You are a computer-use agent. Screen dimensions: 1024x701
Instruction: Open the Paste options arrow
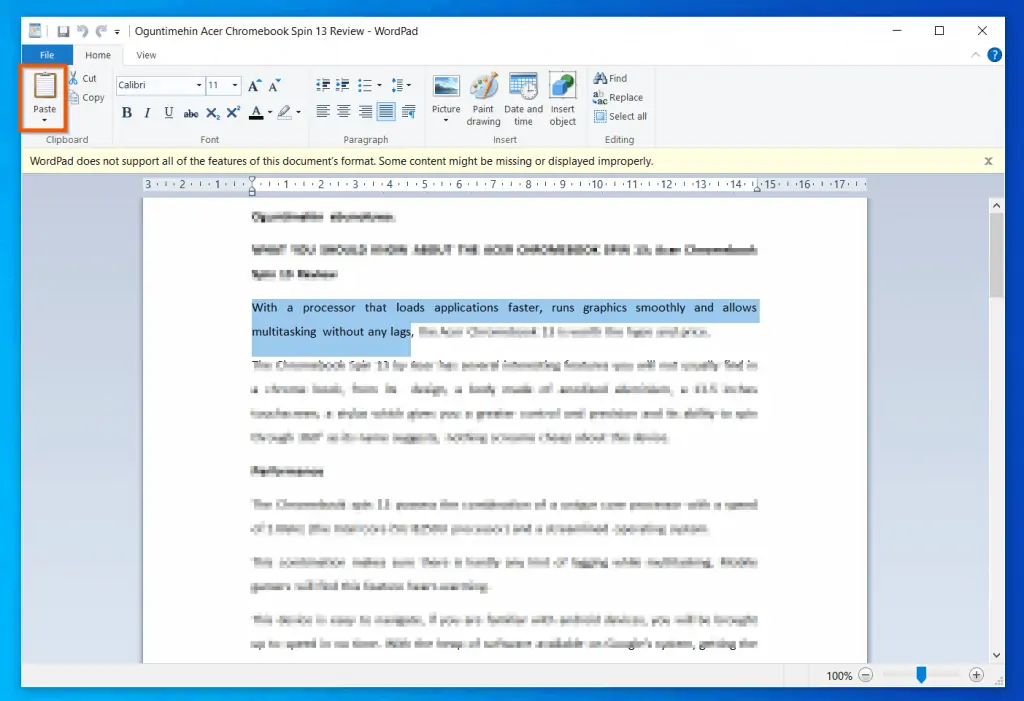tap(44, 120)
